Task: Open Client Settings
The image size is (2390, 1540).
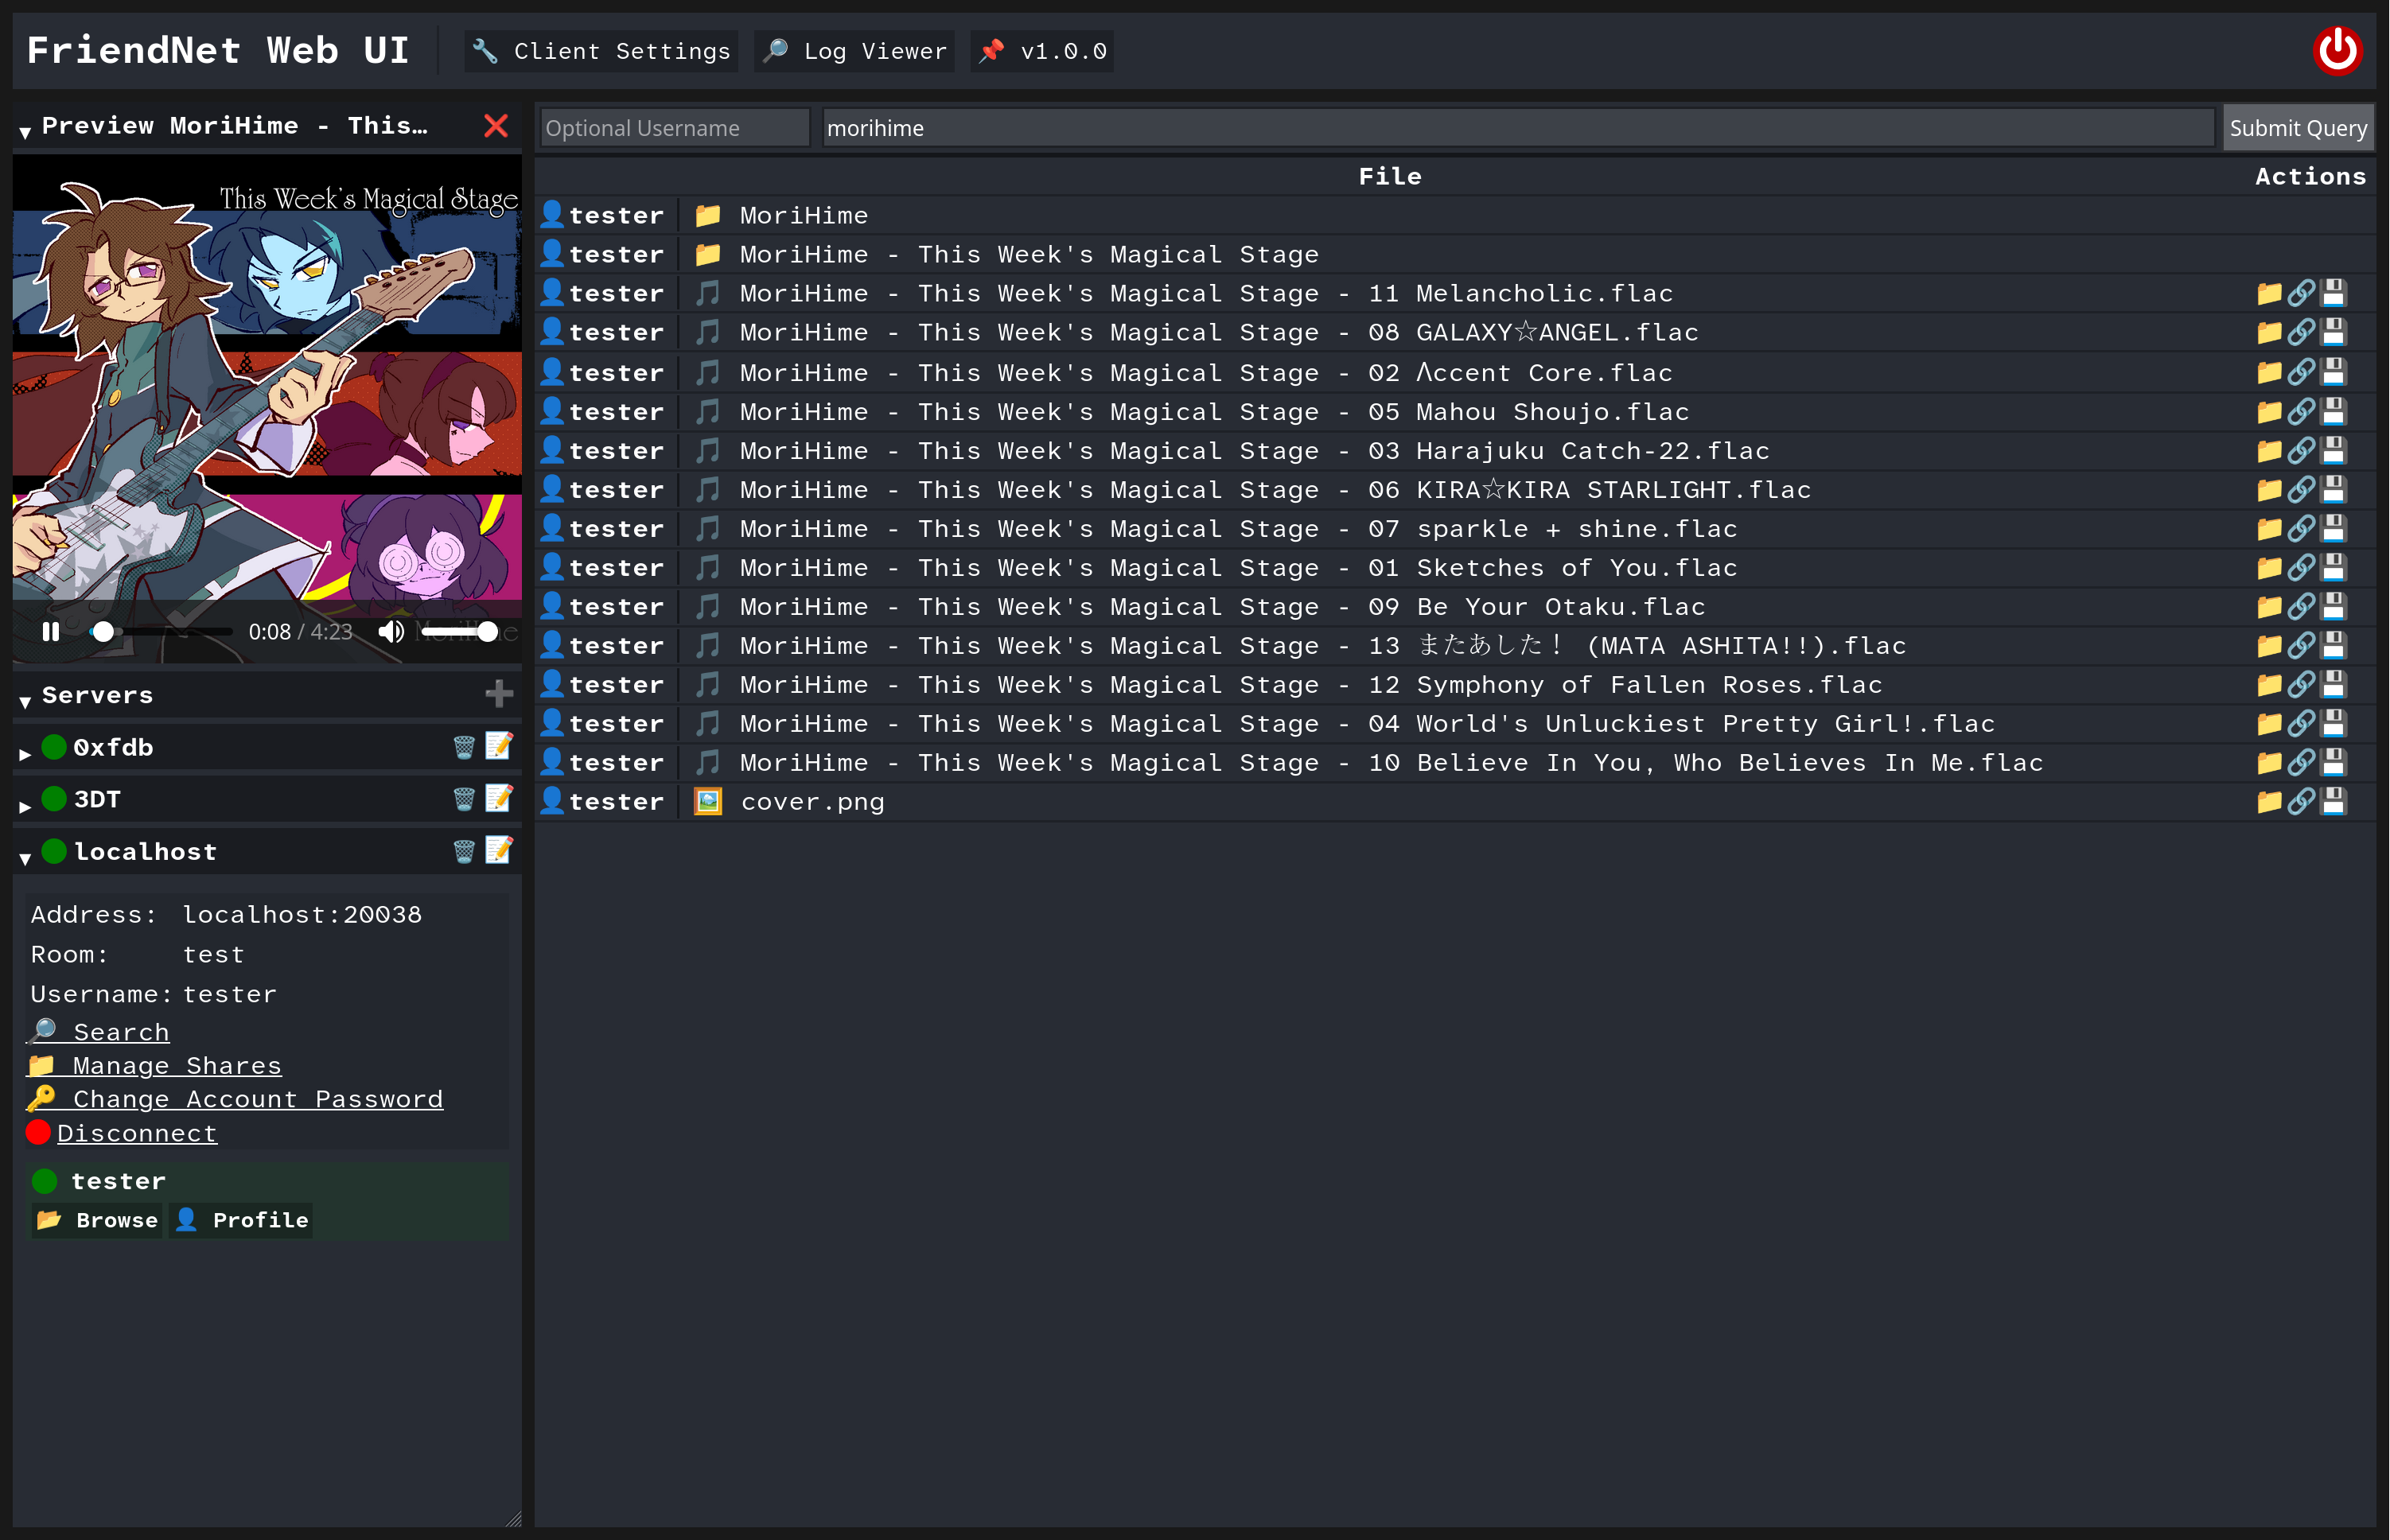Action: [600, 50]
